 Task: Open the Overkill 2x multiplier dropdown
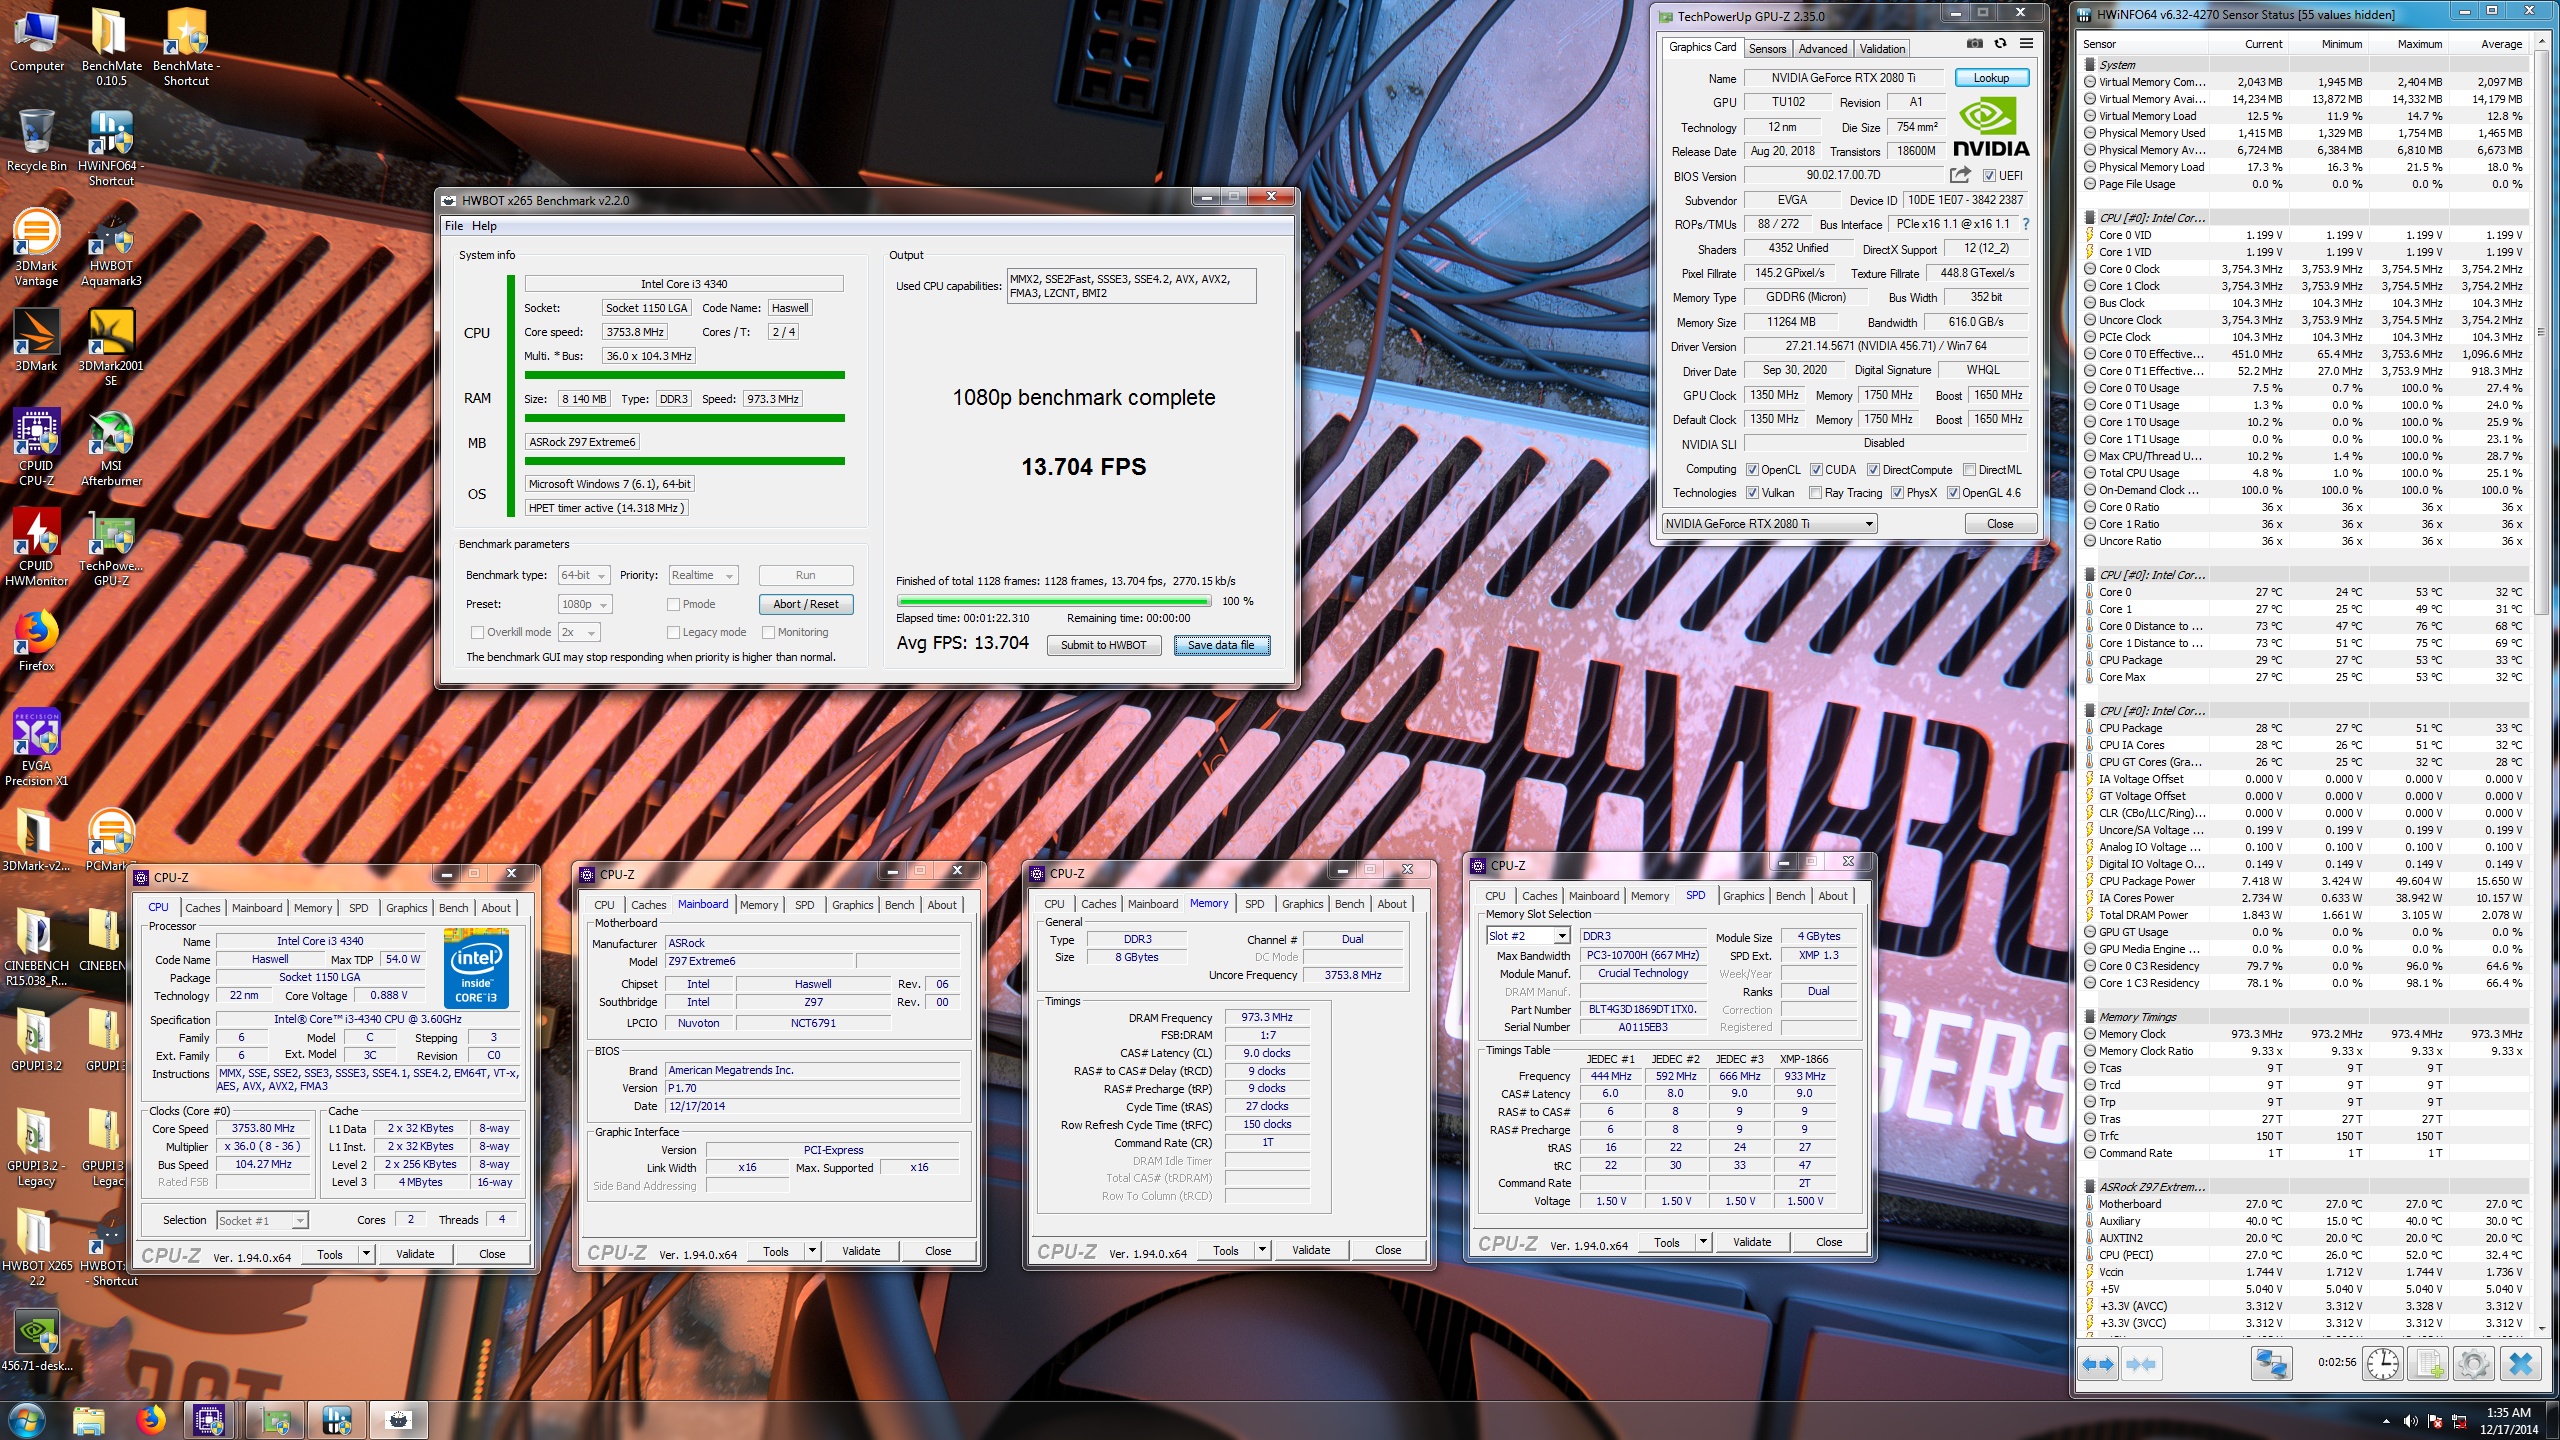click(x=579, y=633)
